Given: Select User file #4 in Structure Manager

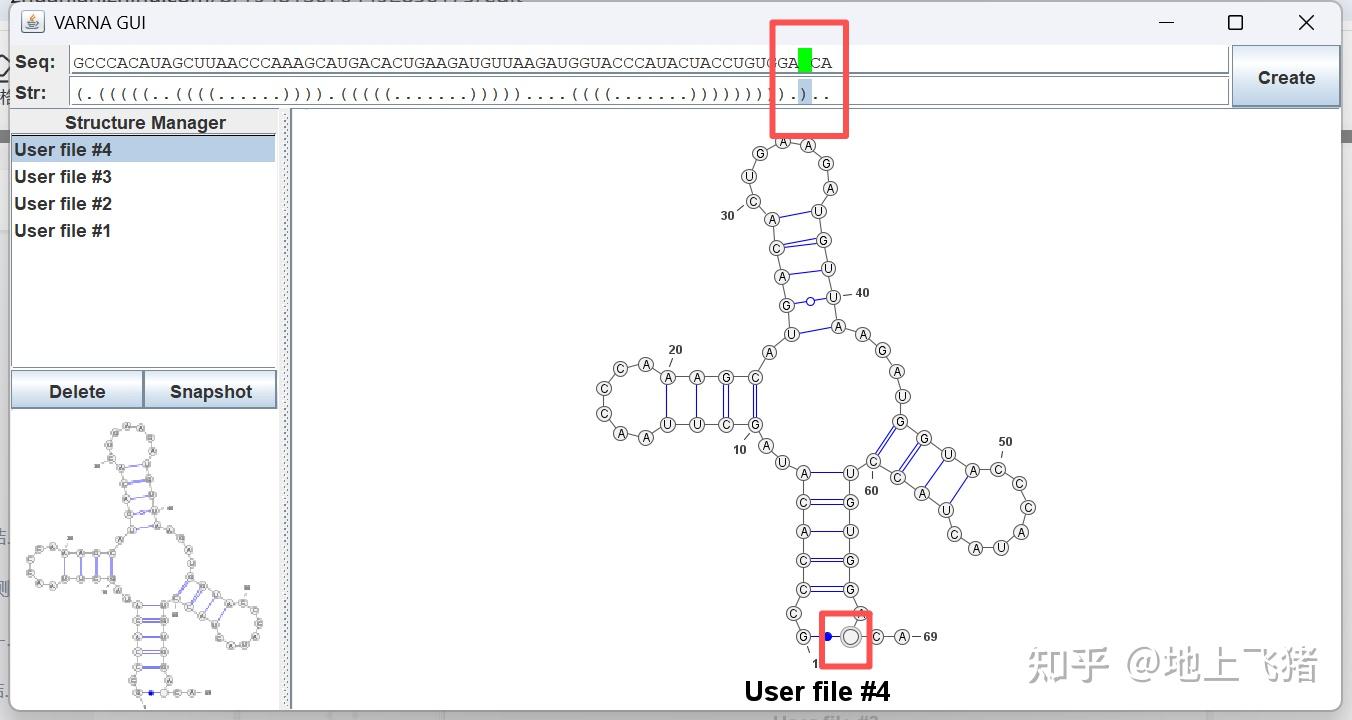Looking at the screenshot, I should tap(143, 150).
